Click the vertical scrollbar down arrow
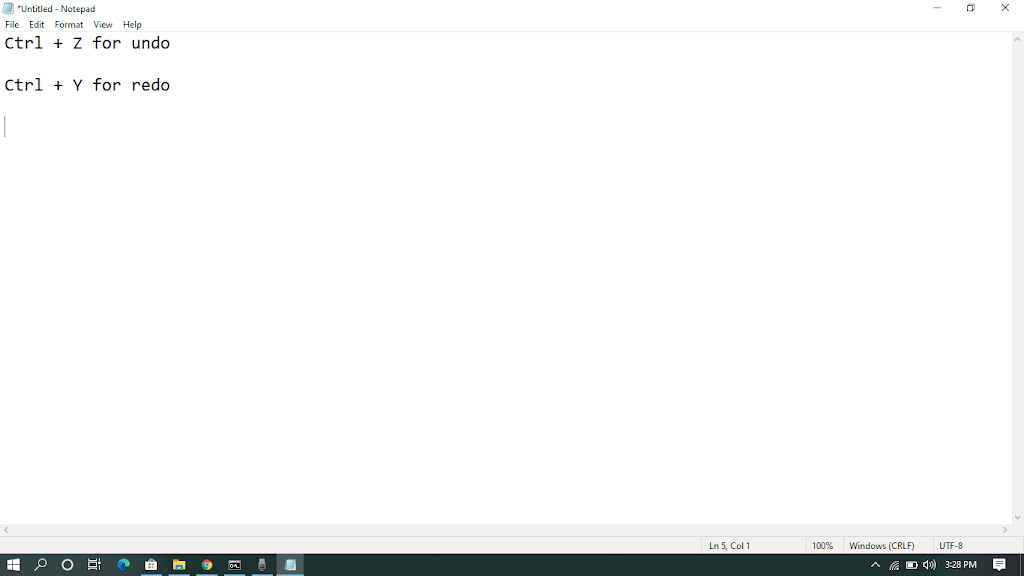The image size is (1024, 576). click(x=1018, y=517)
